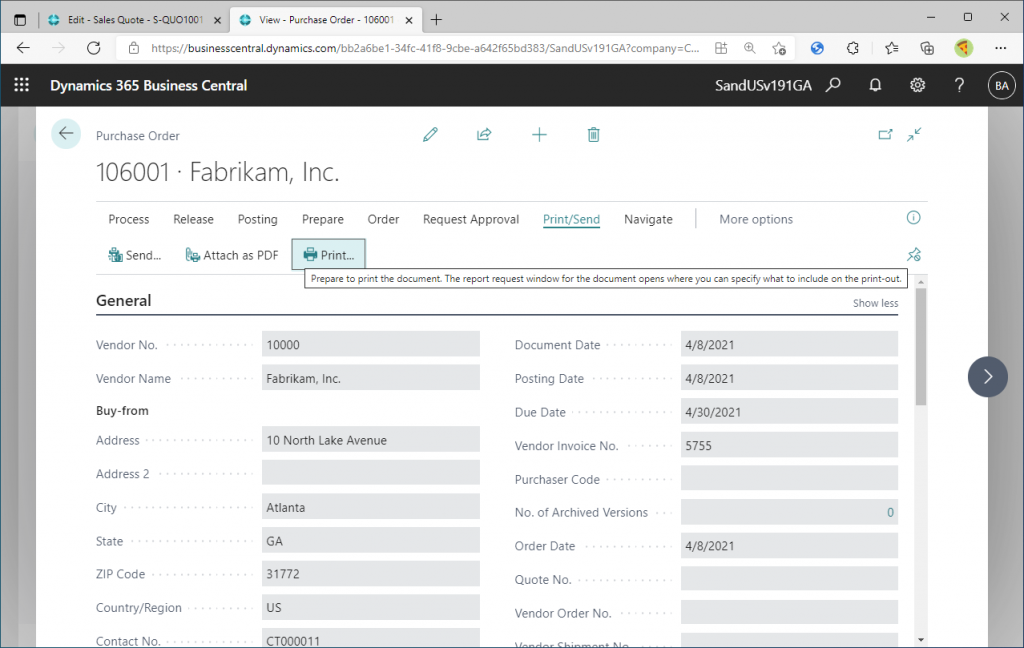Image resolution: width=1024 pixels, height=648 pixels.
Task: Click the share icon on the page header
Action: coord(484,135)
